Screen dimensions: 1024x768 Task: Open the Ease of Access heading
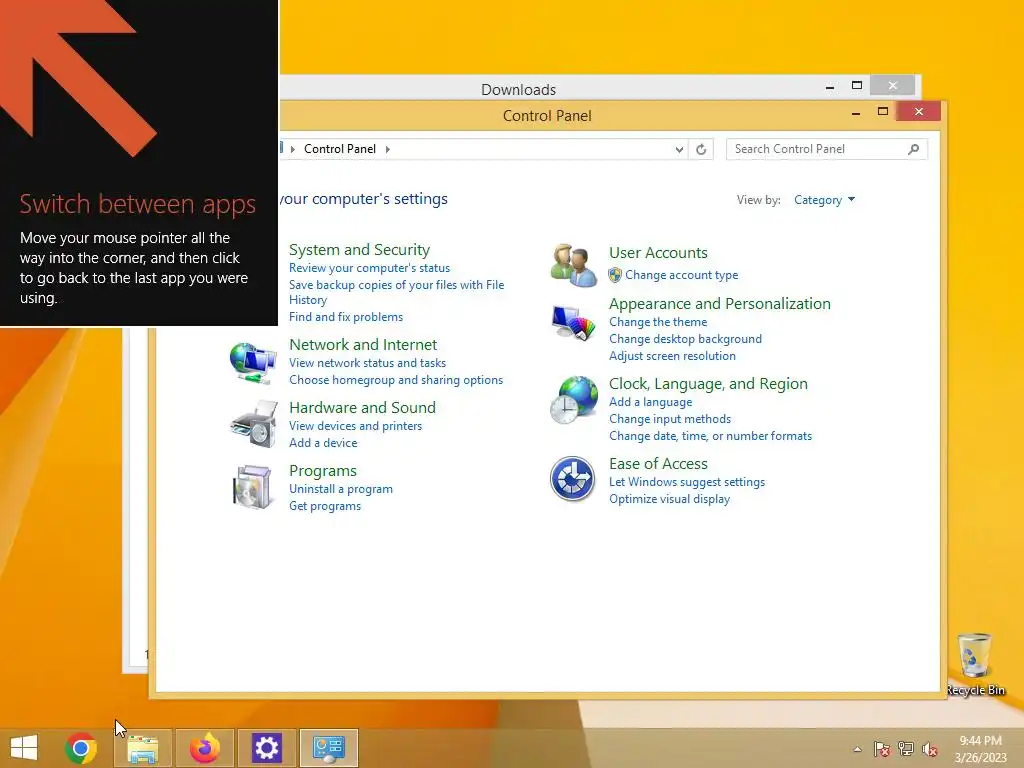click(658, 464)
